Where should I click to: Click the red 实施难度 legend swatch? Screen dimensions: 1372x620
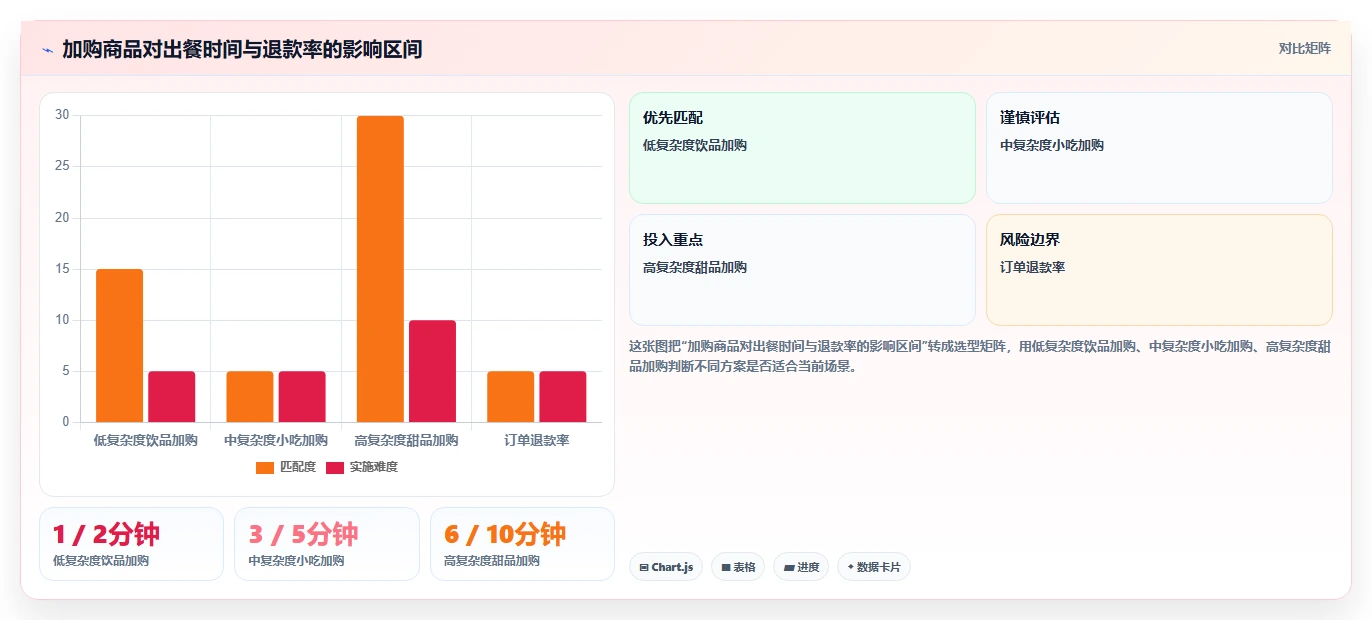click(335, 467)
